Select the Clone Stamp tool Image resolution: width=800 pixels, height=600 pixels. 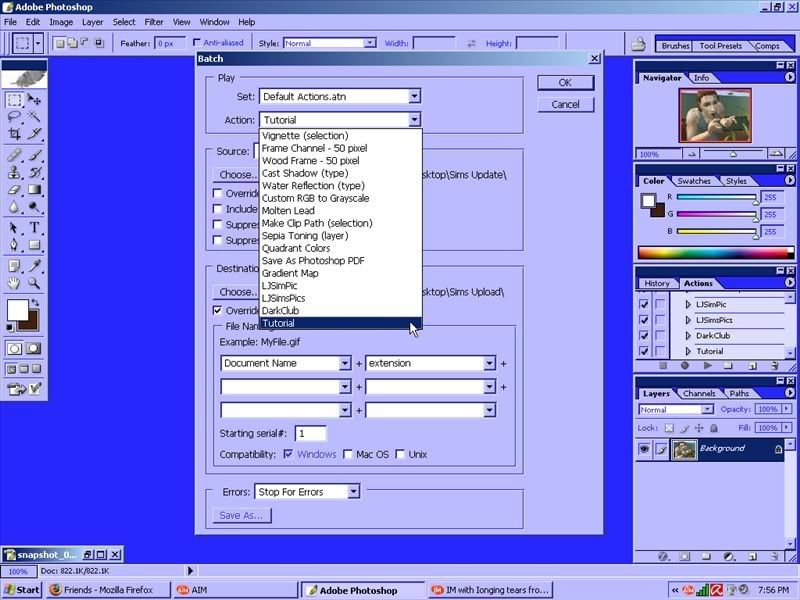click(x=14, y=172)
